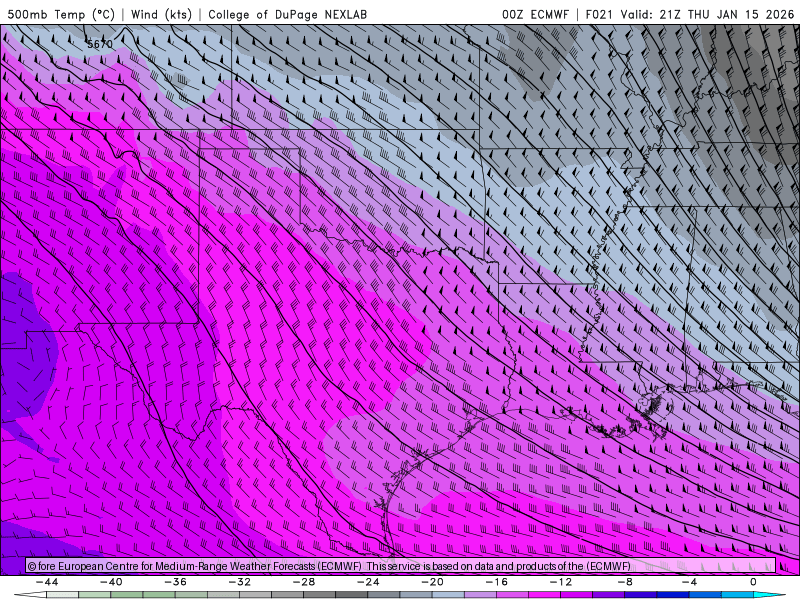Click the ECMWF copyright notice banner
The height and width of the screenshot is (600, 800).
click(x=401, y=566)
